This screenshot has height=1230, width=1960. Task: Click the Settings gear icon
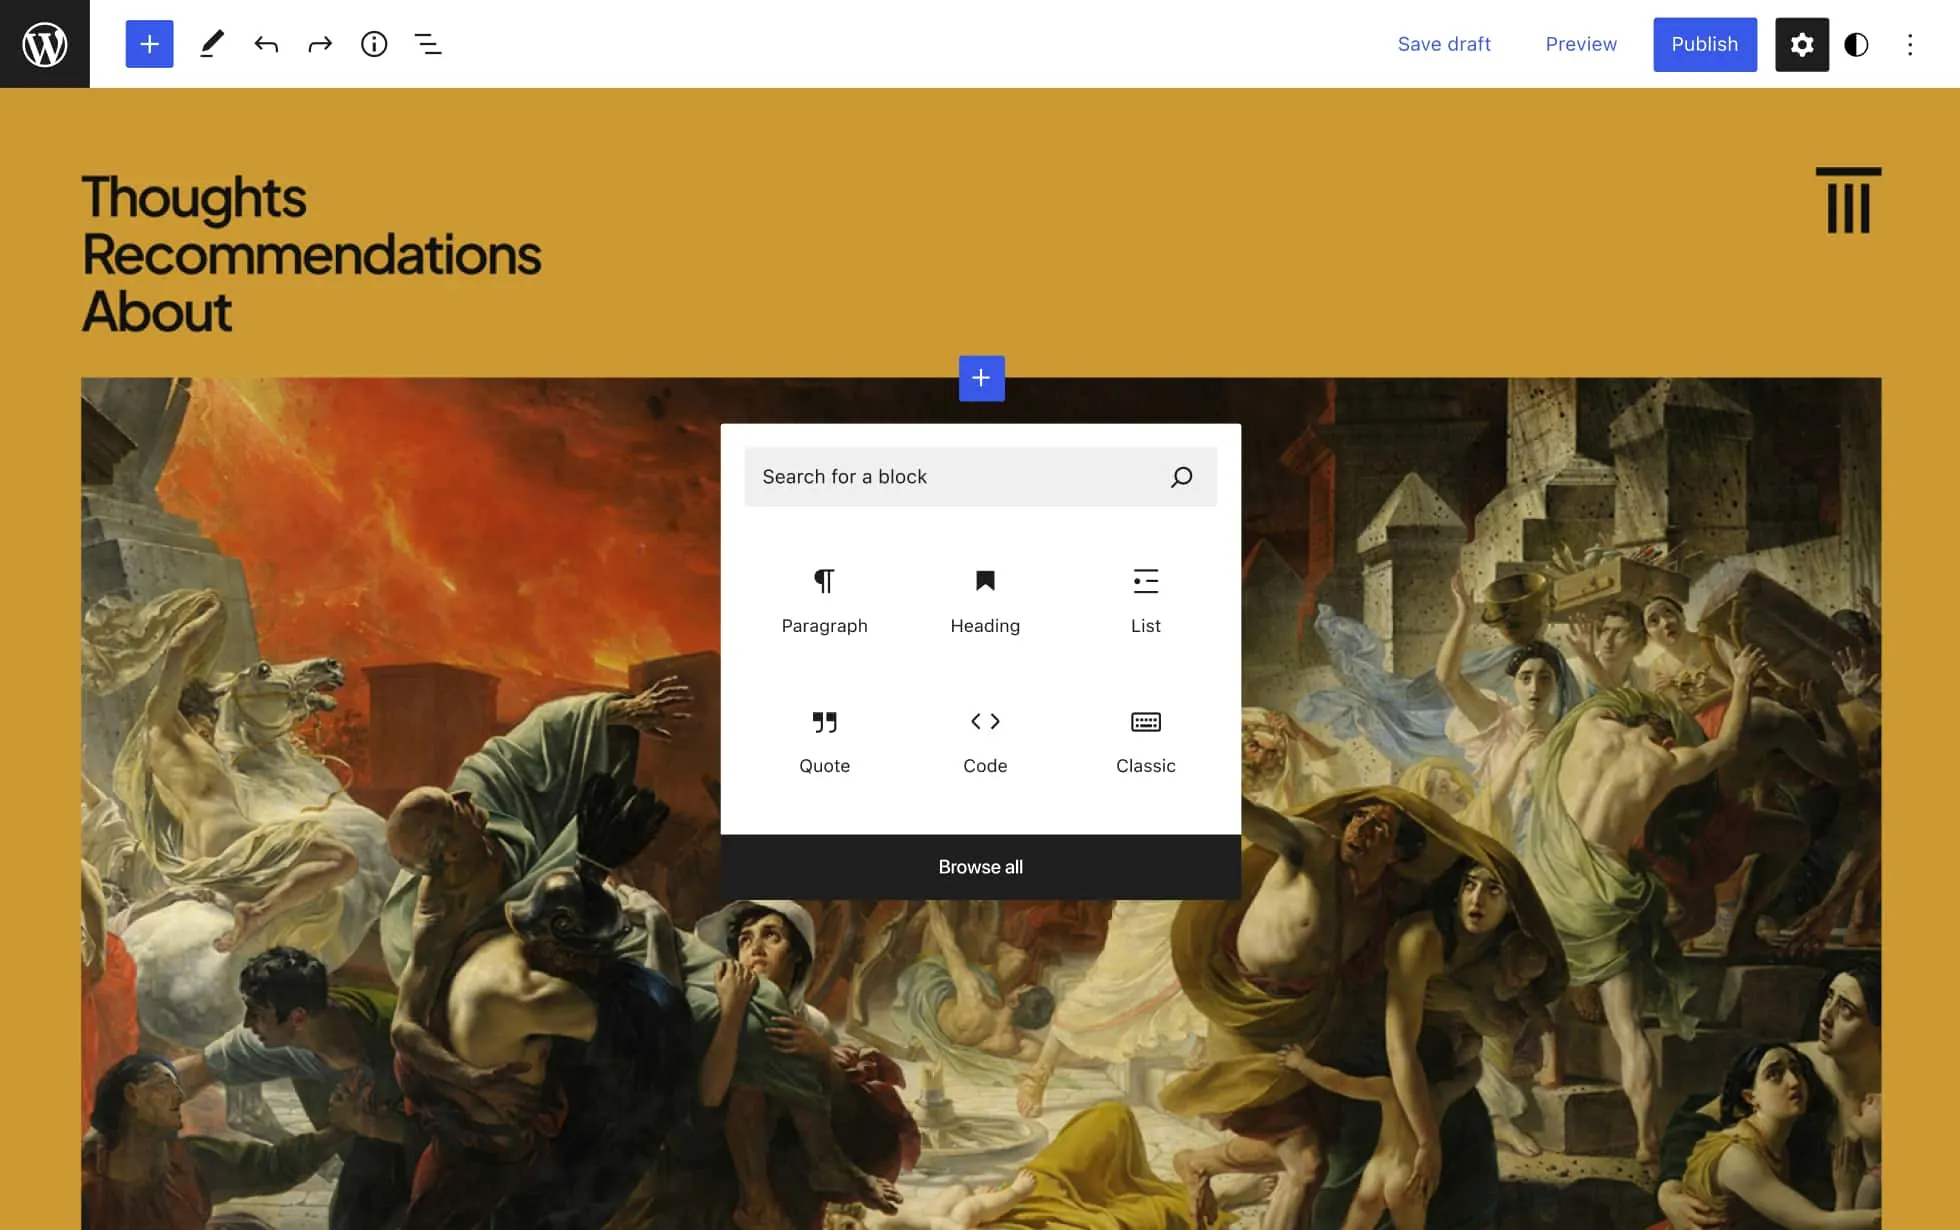[1800, 44]
